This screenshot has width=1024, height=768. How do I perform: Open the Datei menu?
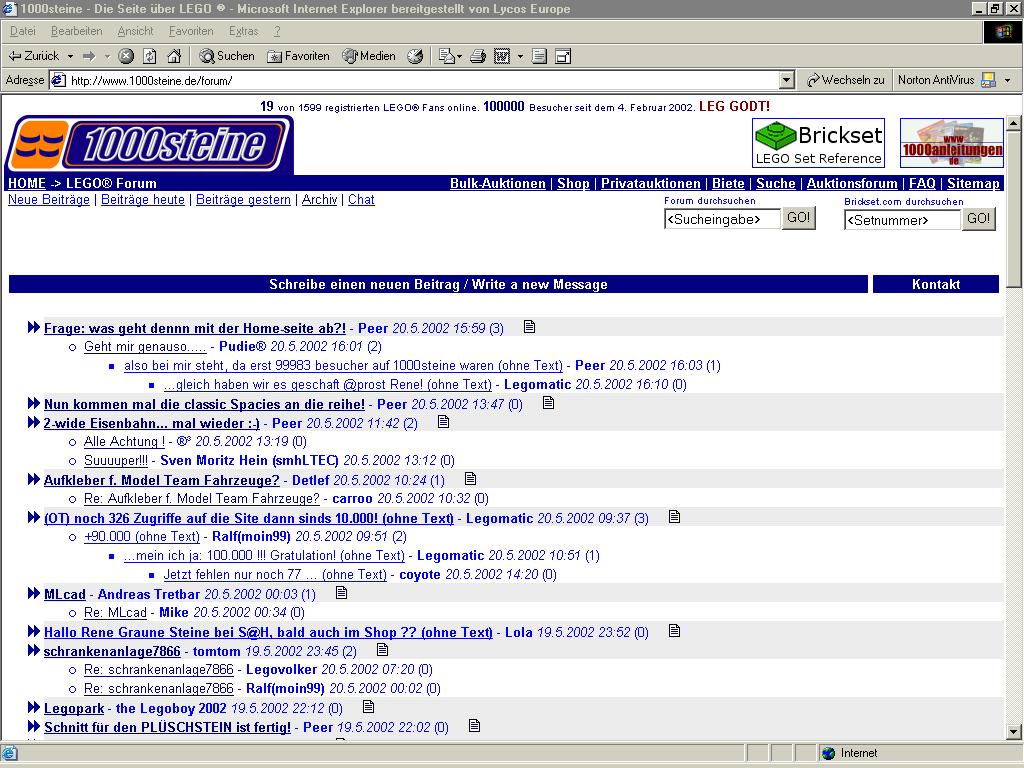(x=23, y=31)
